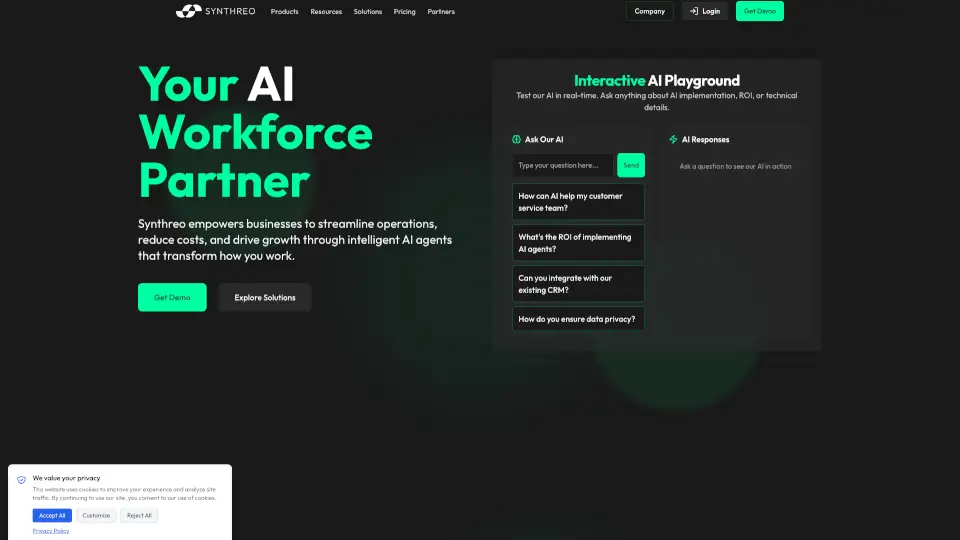Click the Ask Our AI brain icon

pyautogui.click(x=517, y=140)
